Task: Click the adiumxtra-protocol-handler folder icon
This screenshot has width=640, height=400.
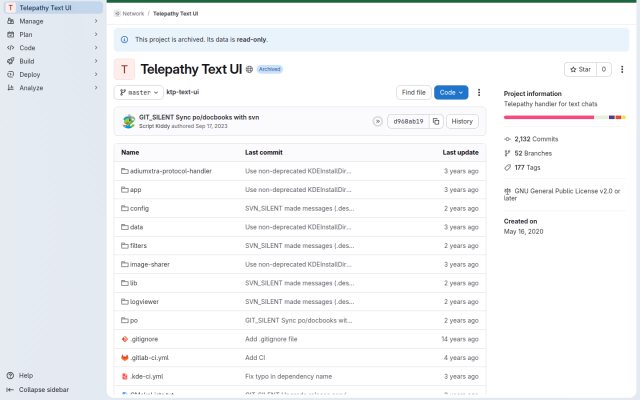Action: click(124, 171)
